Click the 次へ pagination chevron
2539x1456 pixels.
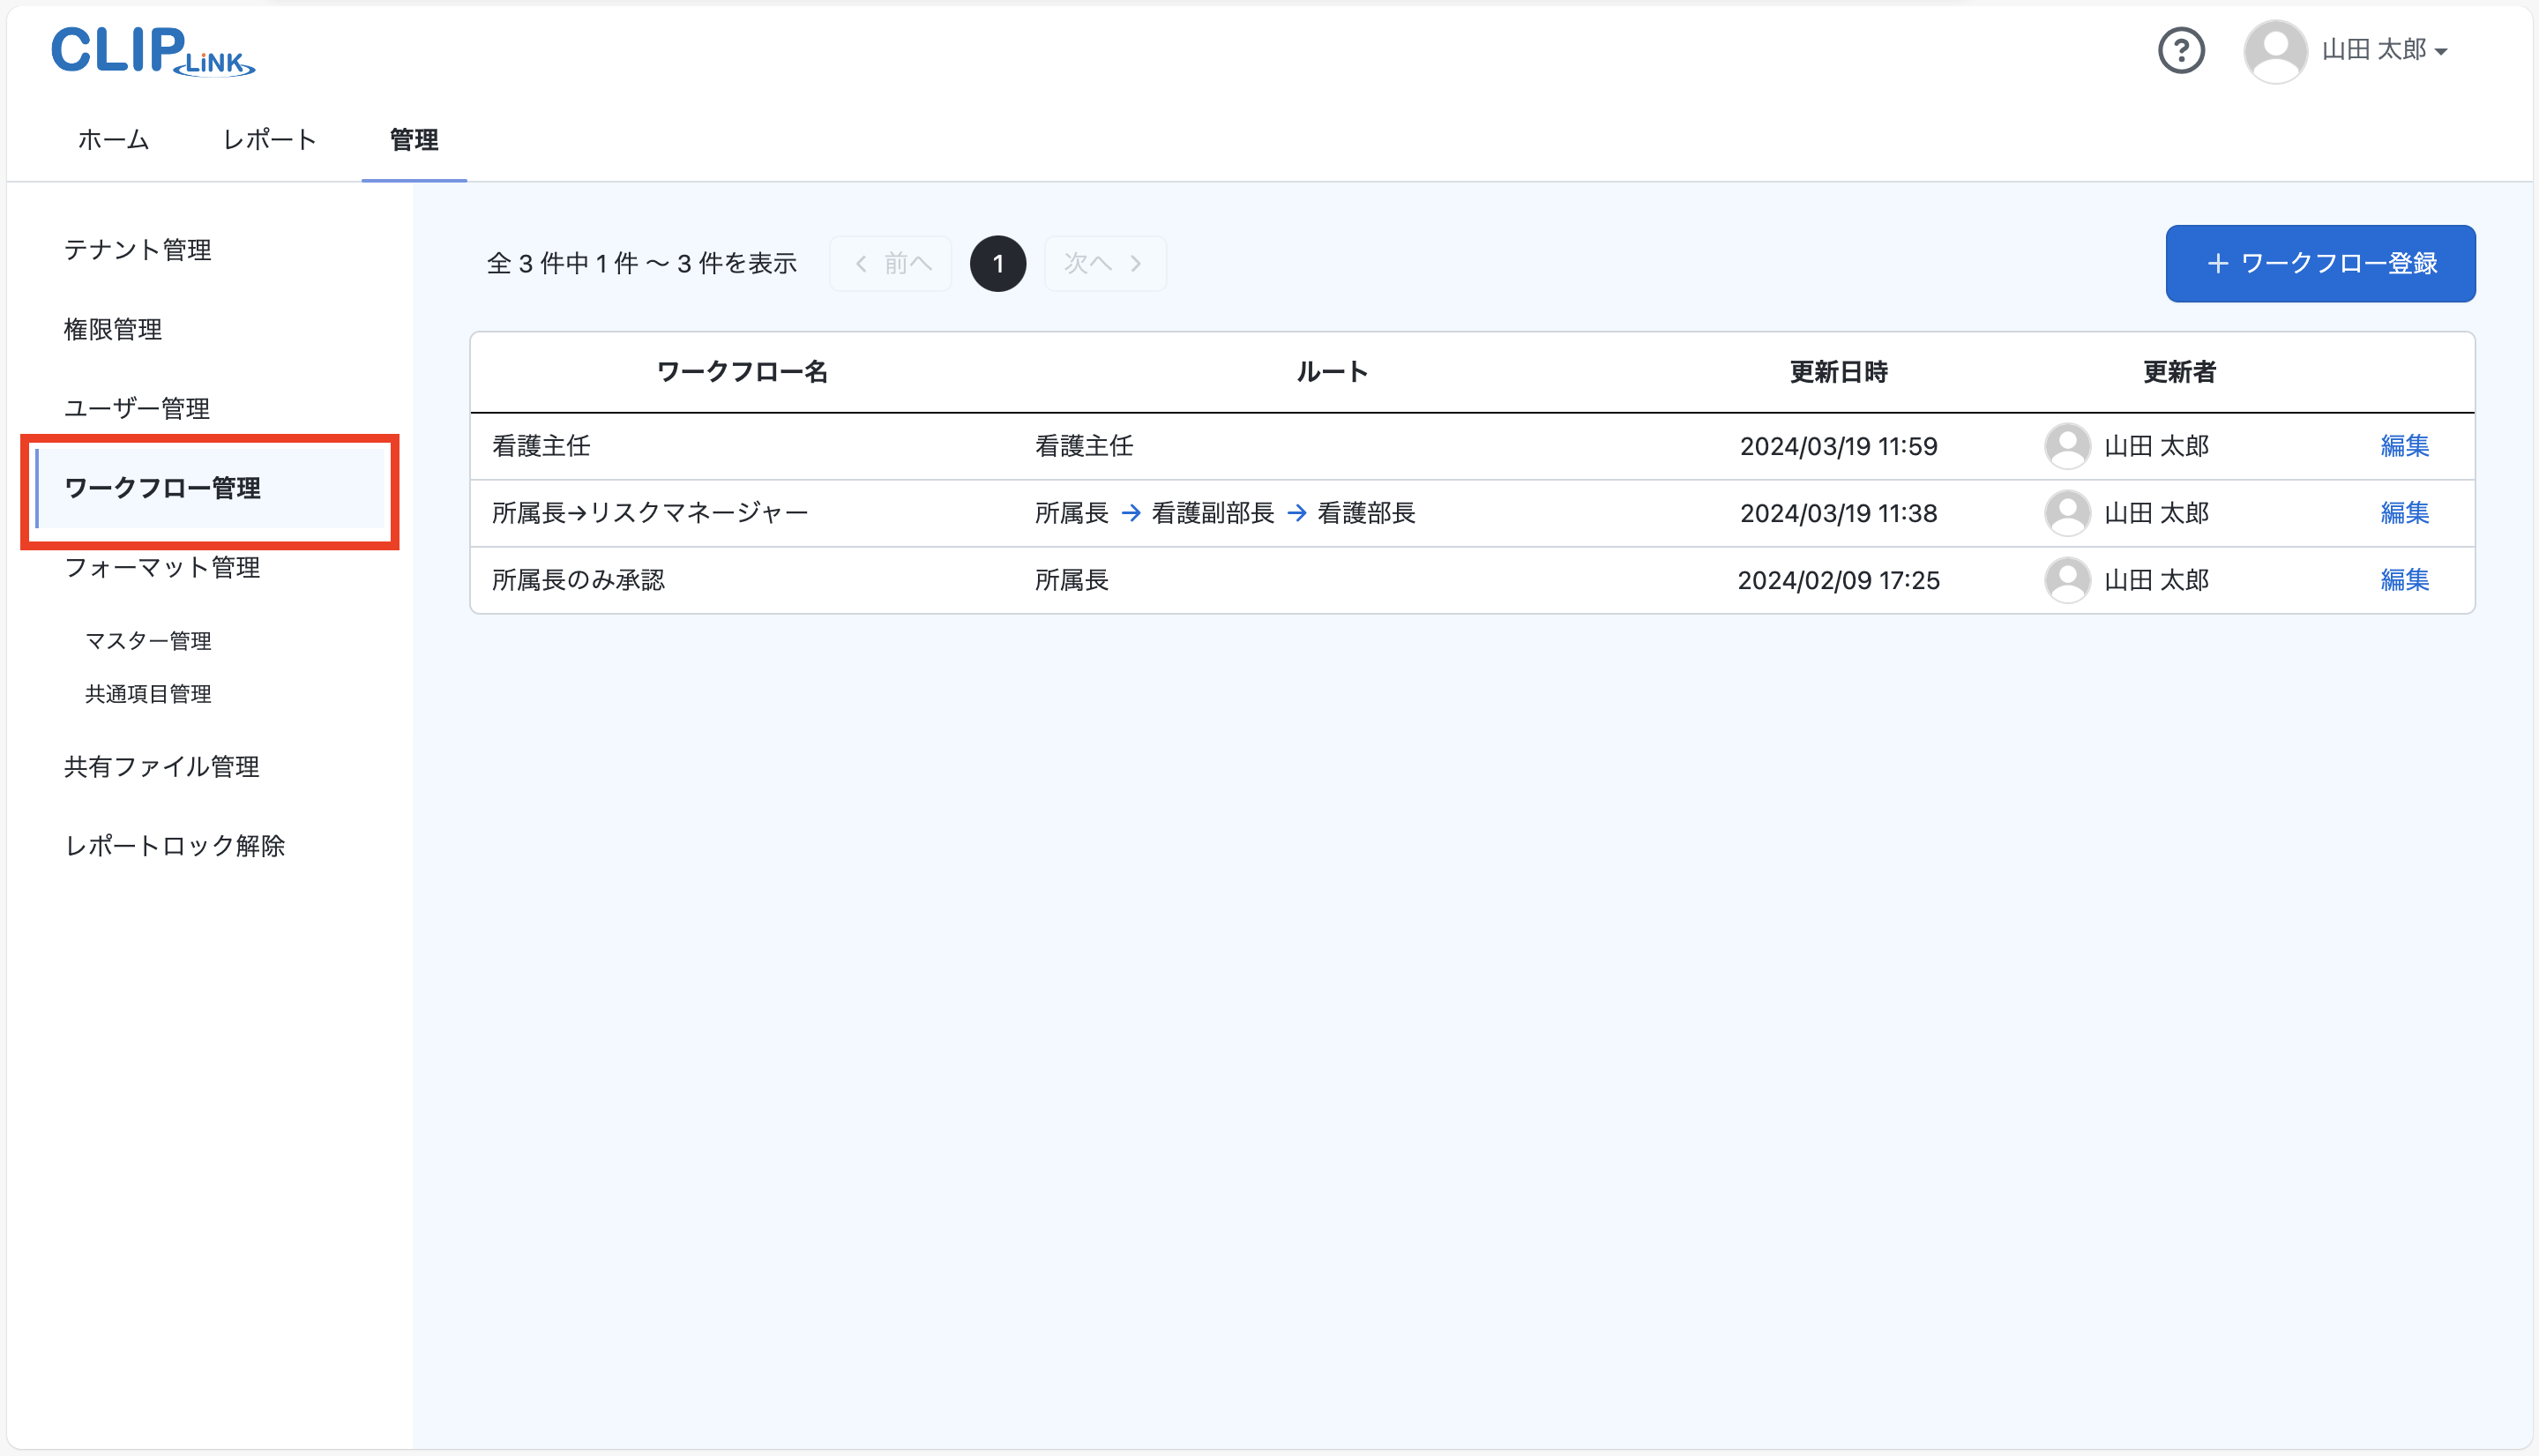[1136, 263]
